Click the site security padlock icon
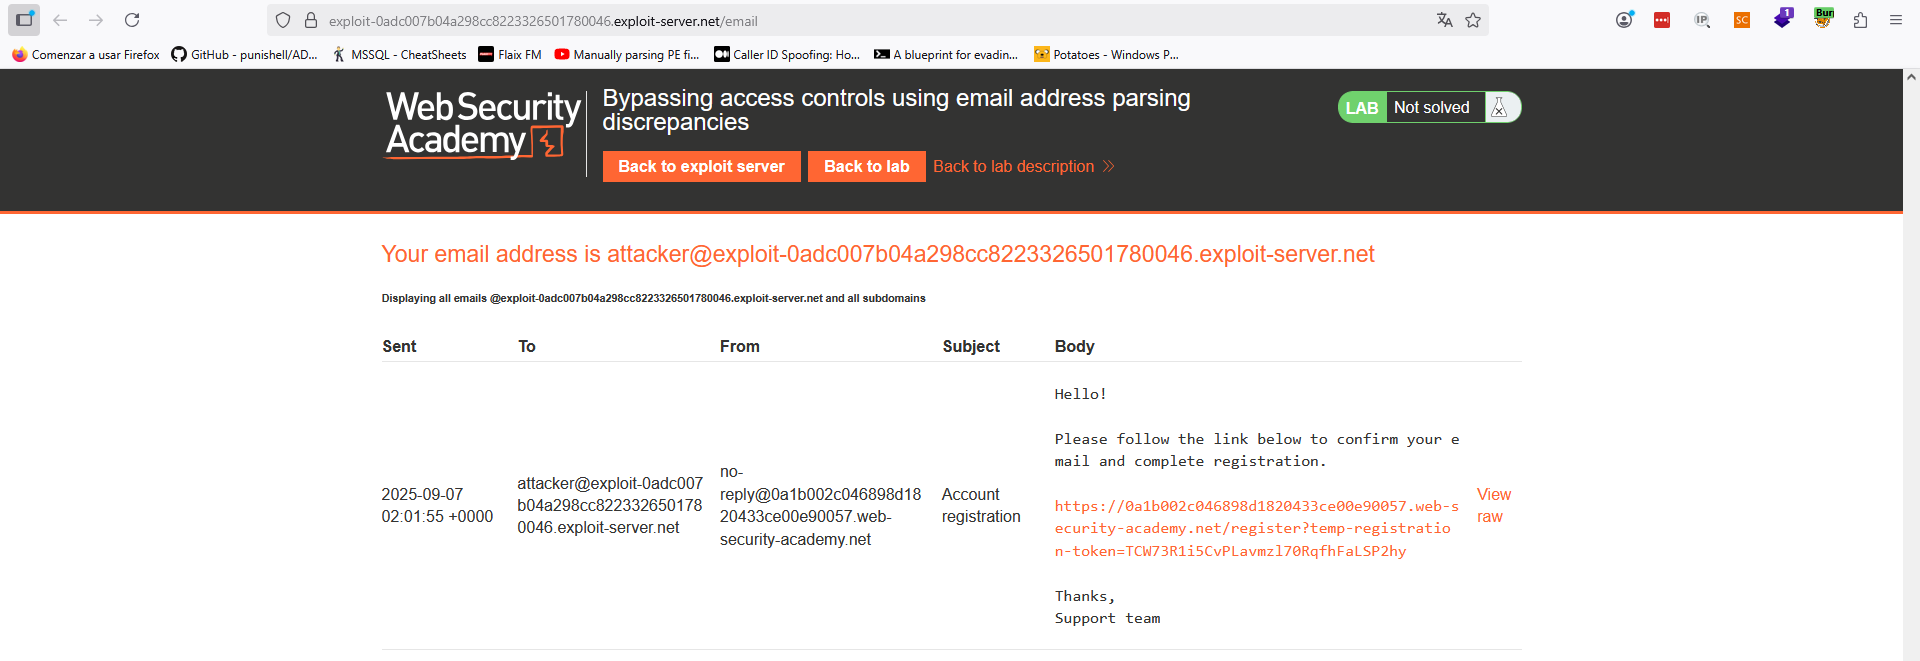Image resolution: width=1920 pixels, height=661 pixels. 311,20
